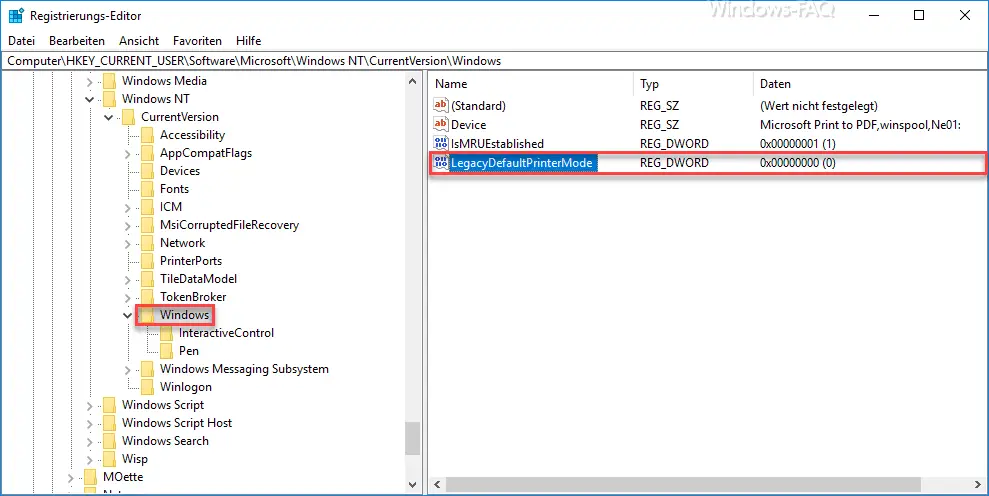The image size is (989, 496).
Task: Expand the TokenBroker key
Action: click(127, 297)
